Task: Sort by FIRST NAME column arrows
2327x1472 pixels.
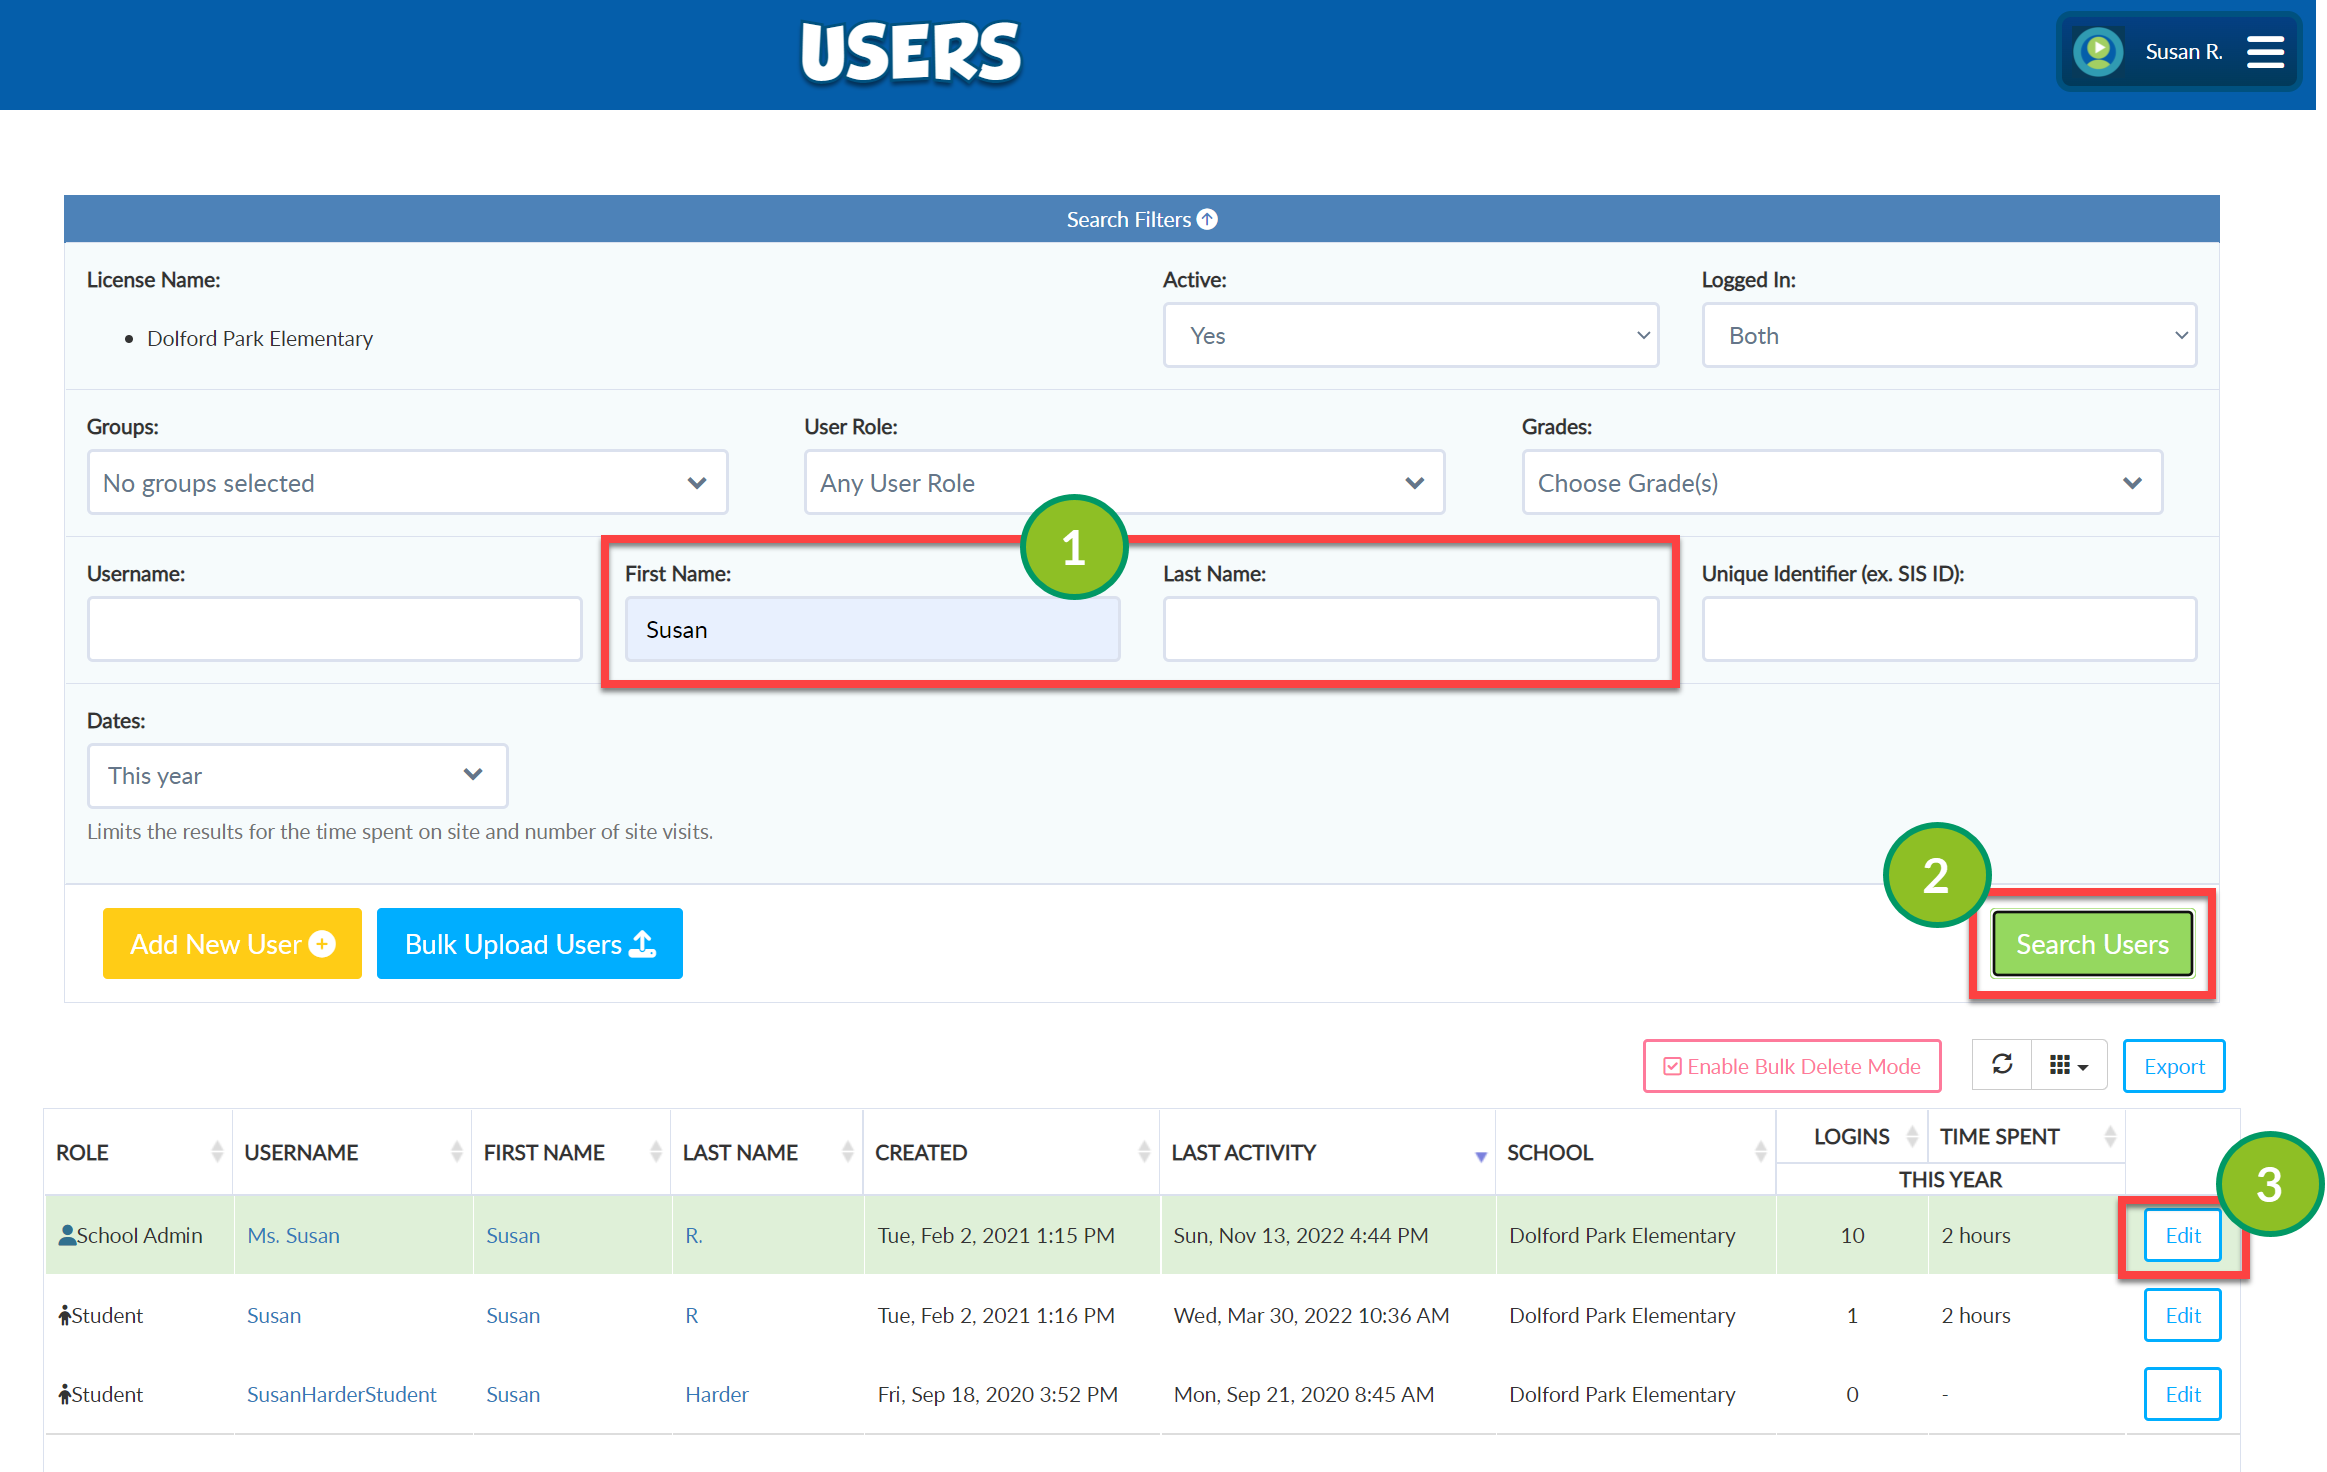Action: coord(656,1152)
